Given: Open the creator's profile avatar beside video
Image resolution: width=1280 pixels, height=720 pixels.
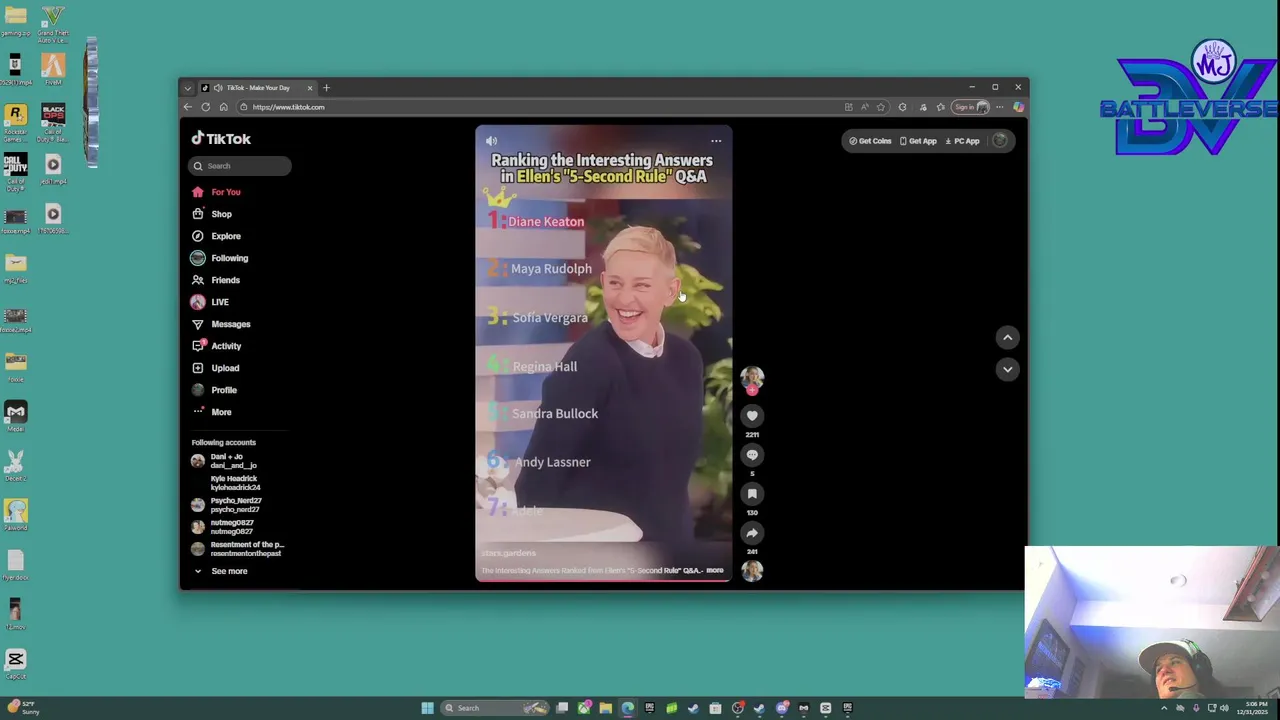Looking at the screenshot, I should coord(752,377).
